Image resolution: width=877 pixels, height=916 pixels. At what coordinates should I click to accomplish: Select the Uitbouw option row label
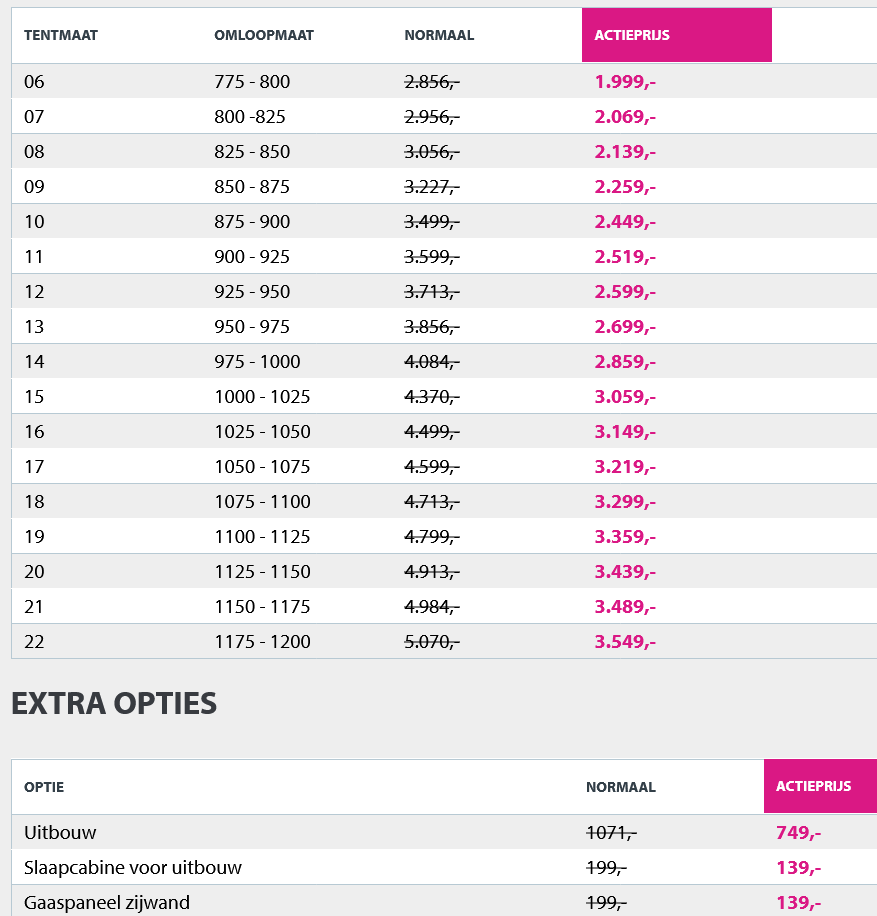(x=61, y=832)
